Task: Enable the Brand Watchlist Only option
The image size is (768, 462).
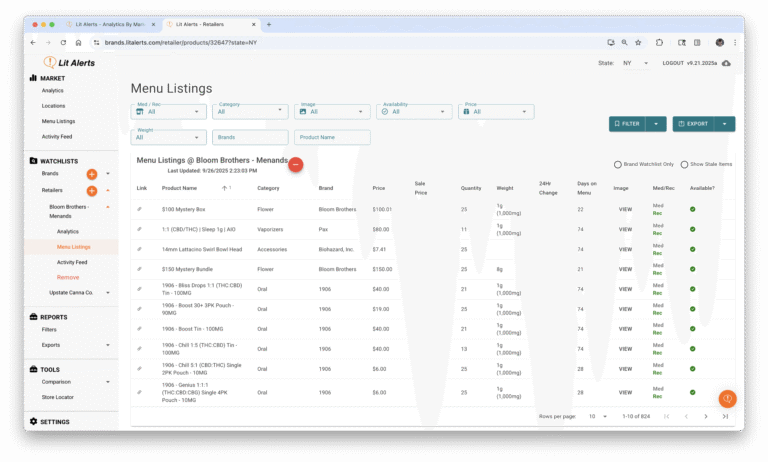Action: coord(618,164)
